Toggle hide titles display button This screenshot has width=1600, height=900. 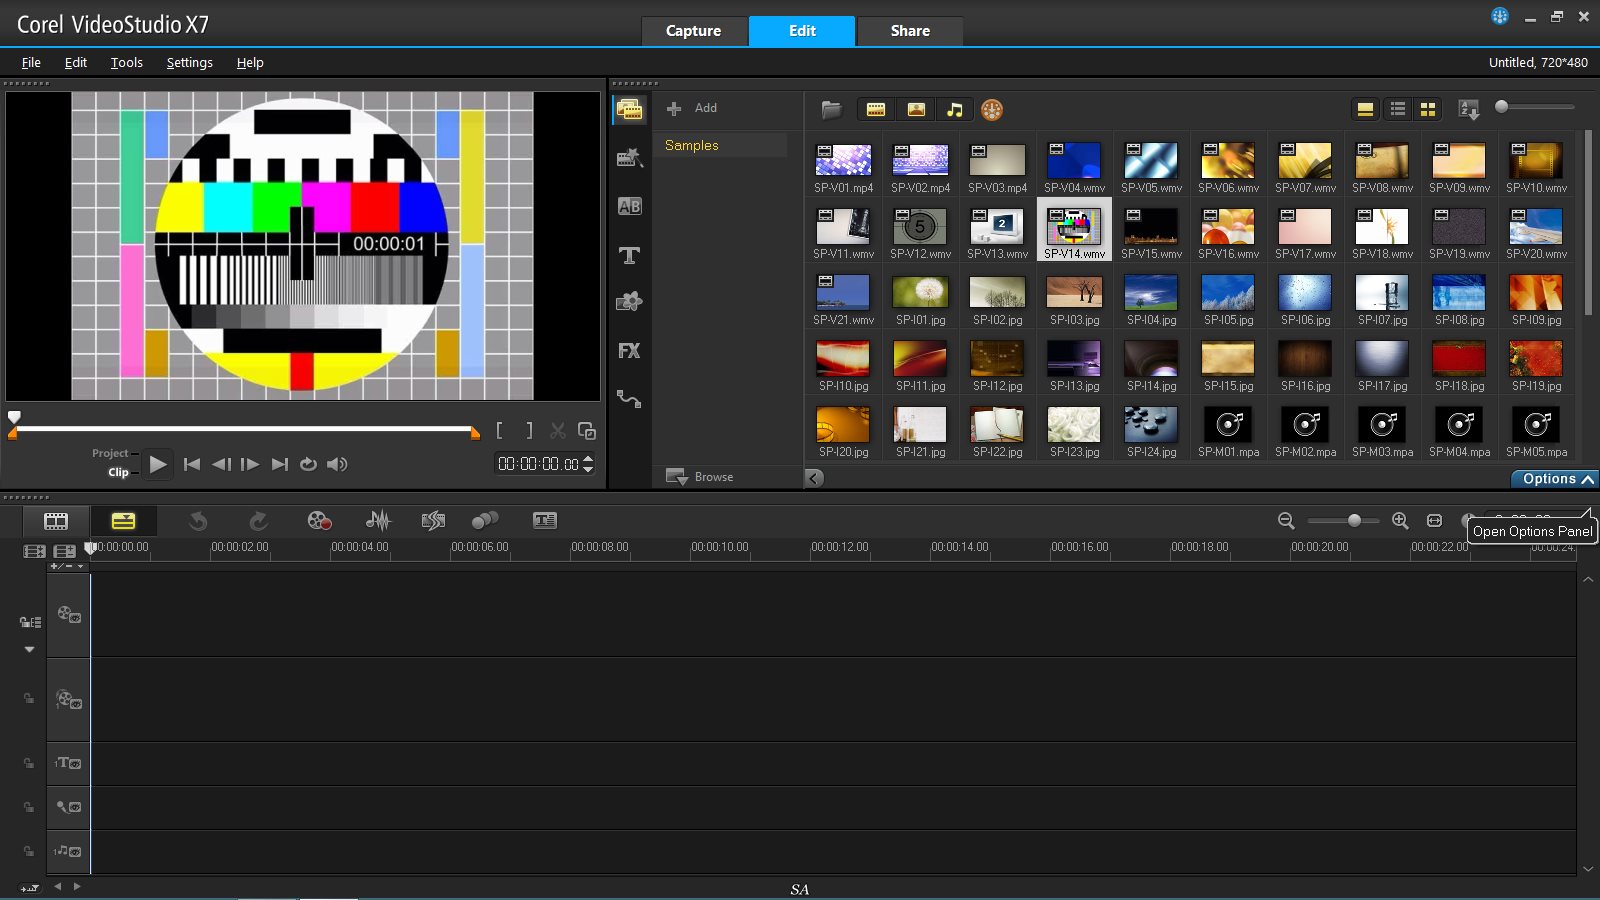[1365, 110]
